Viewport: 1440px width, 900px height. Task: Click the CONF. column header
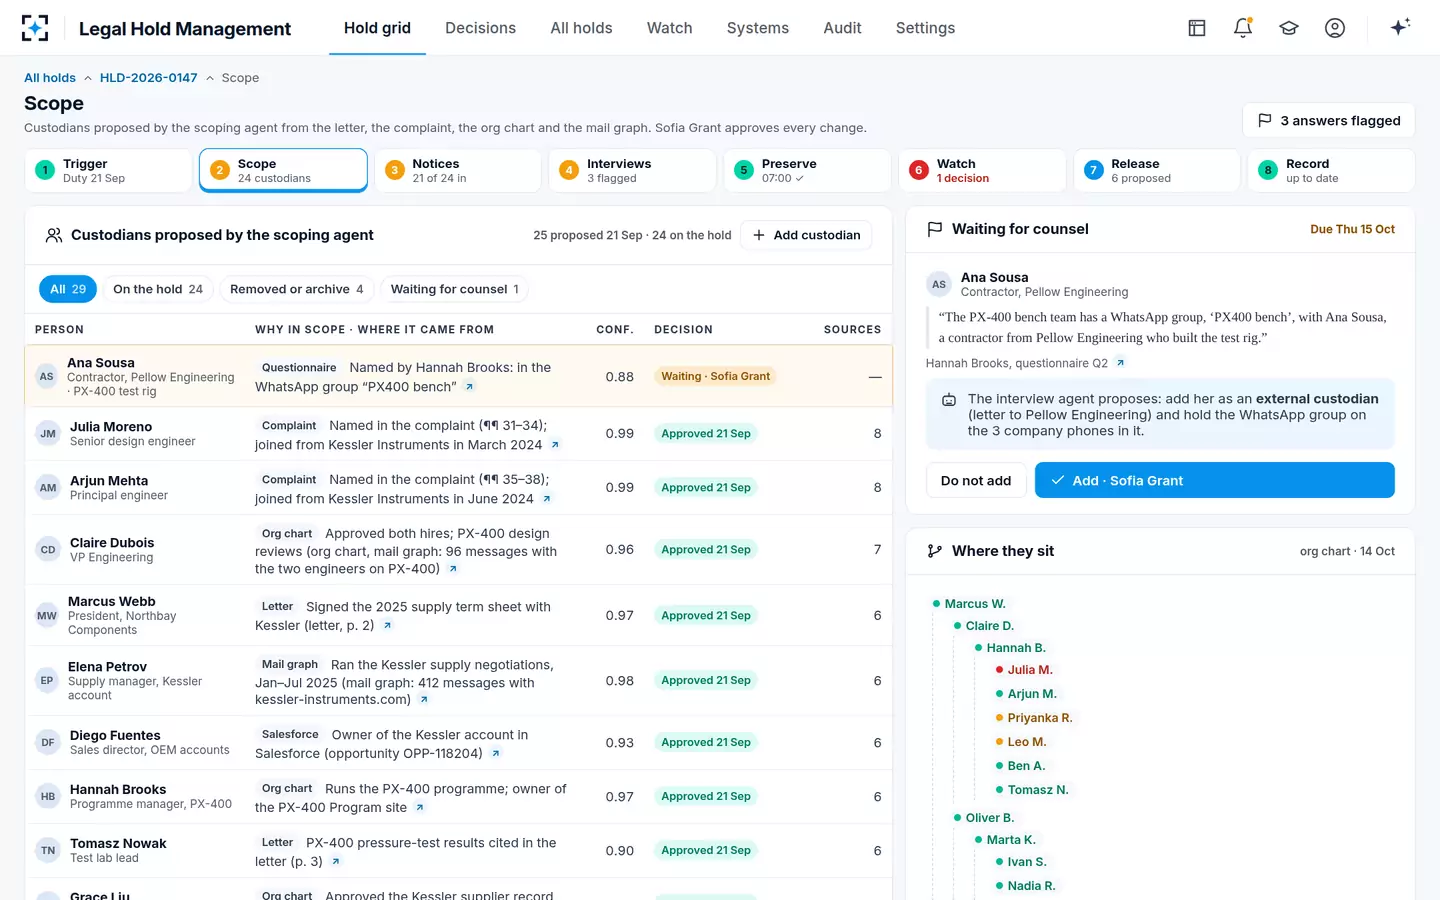[615, 329]
